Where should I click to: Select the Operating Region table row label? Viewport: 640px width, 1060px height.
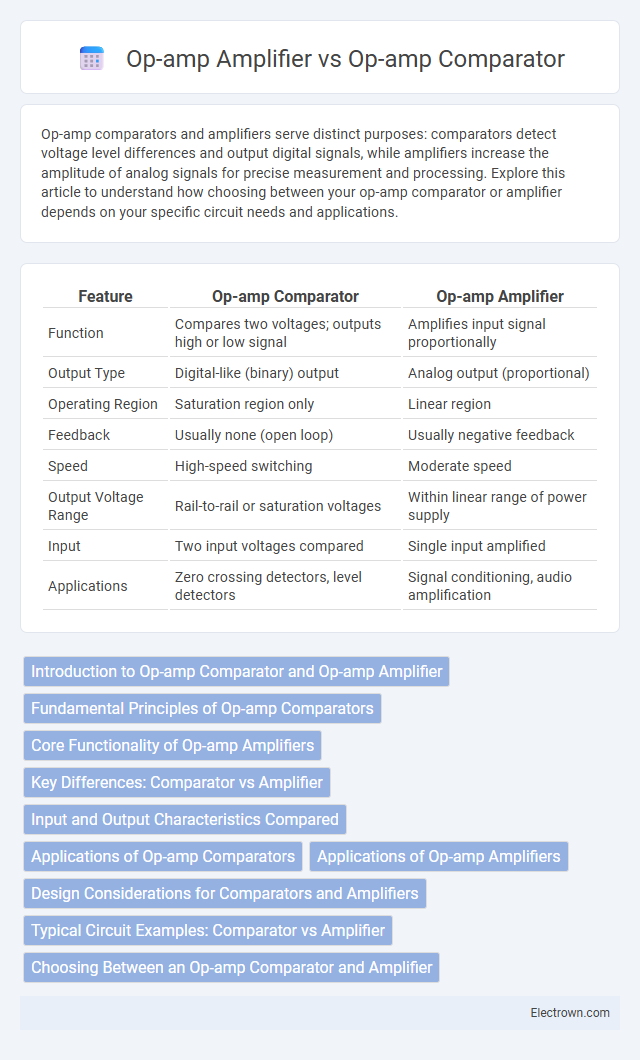[103, 404]
